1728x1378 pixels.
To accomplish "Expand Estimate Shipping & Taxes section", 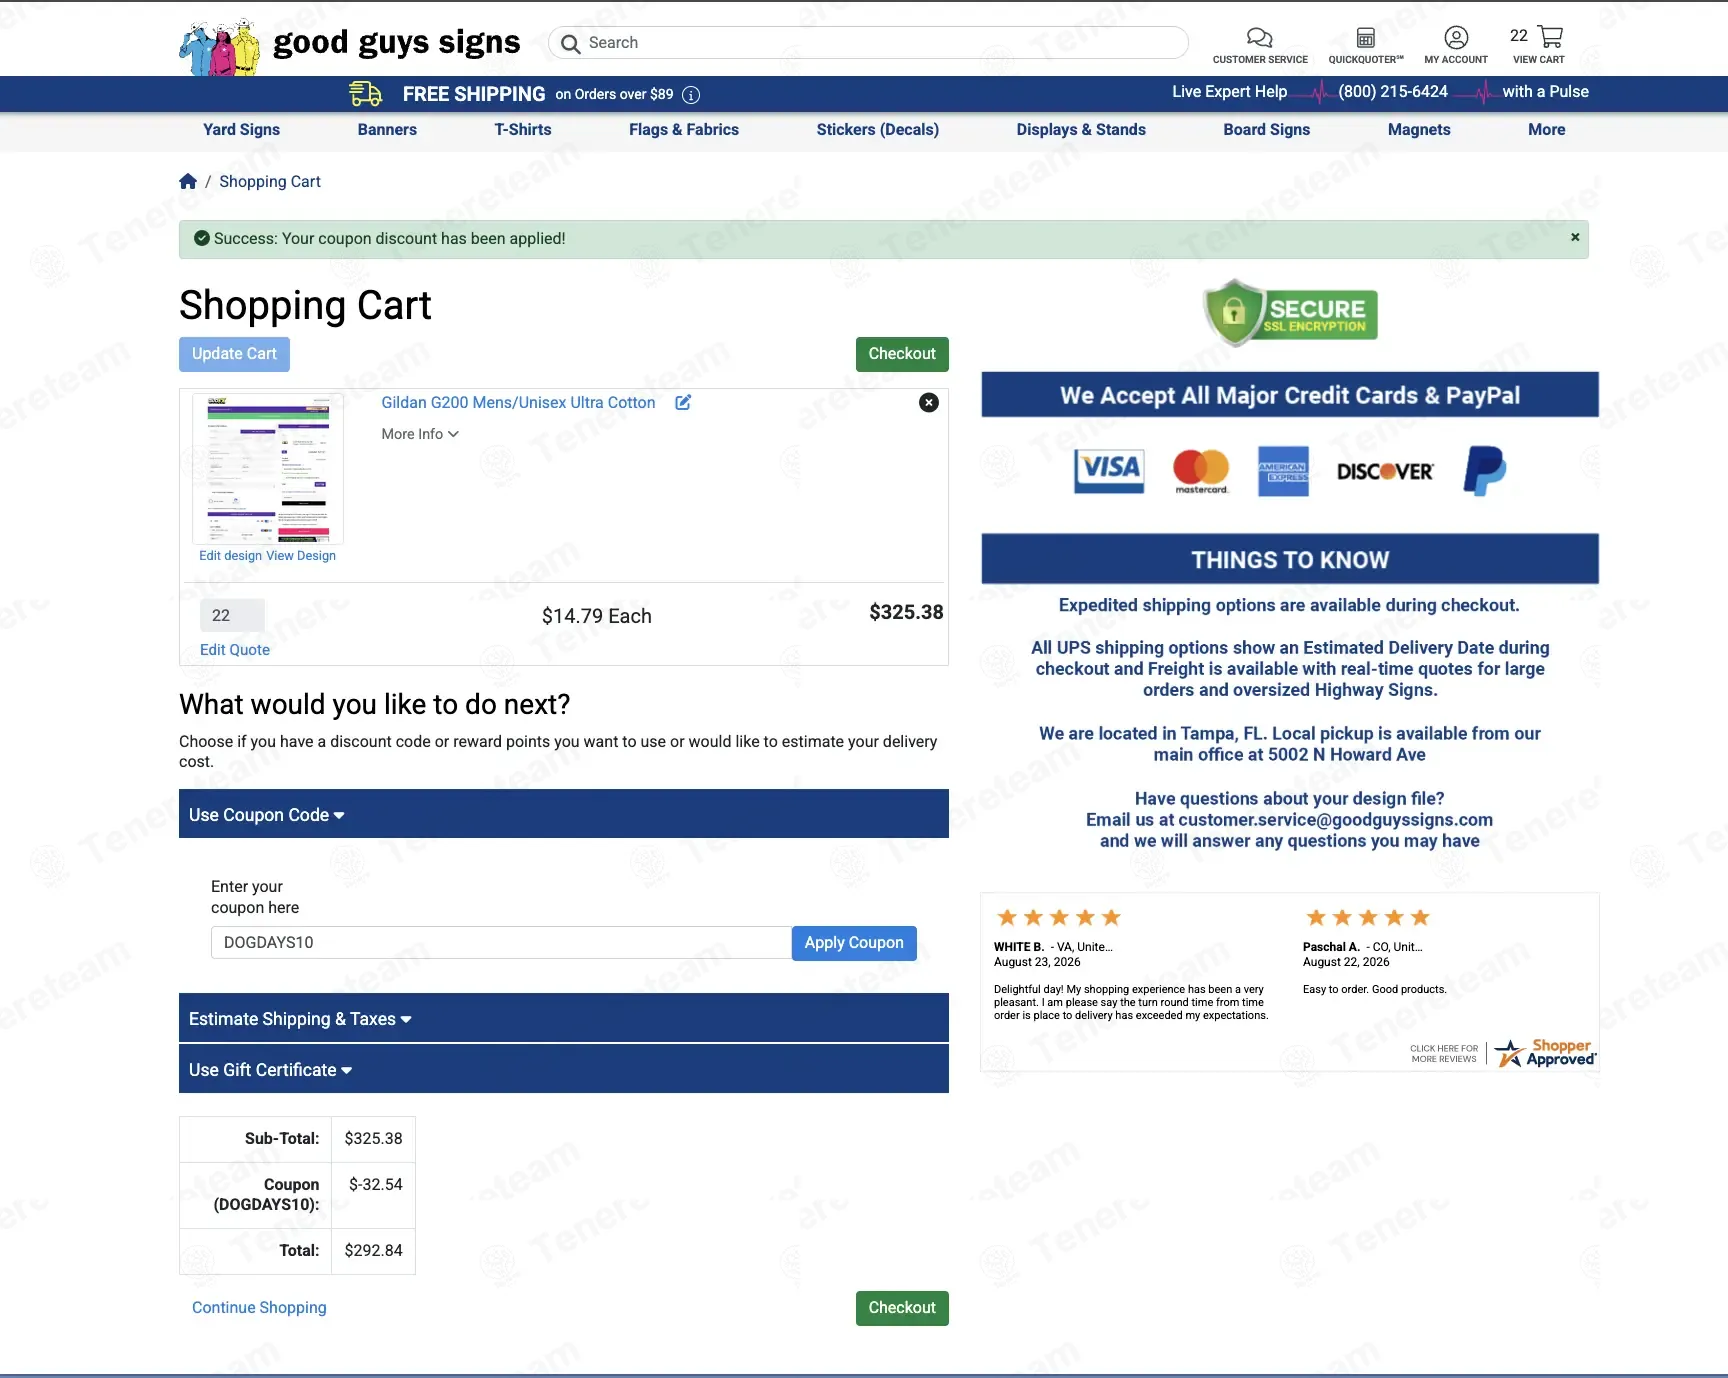I will [564, 1018].
